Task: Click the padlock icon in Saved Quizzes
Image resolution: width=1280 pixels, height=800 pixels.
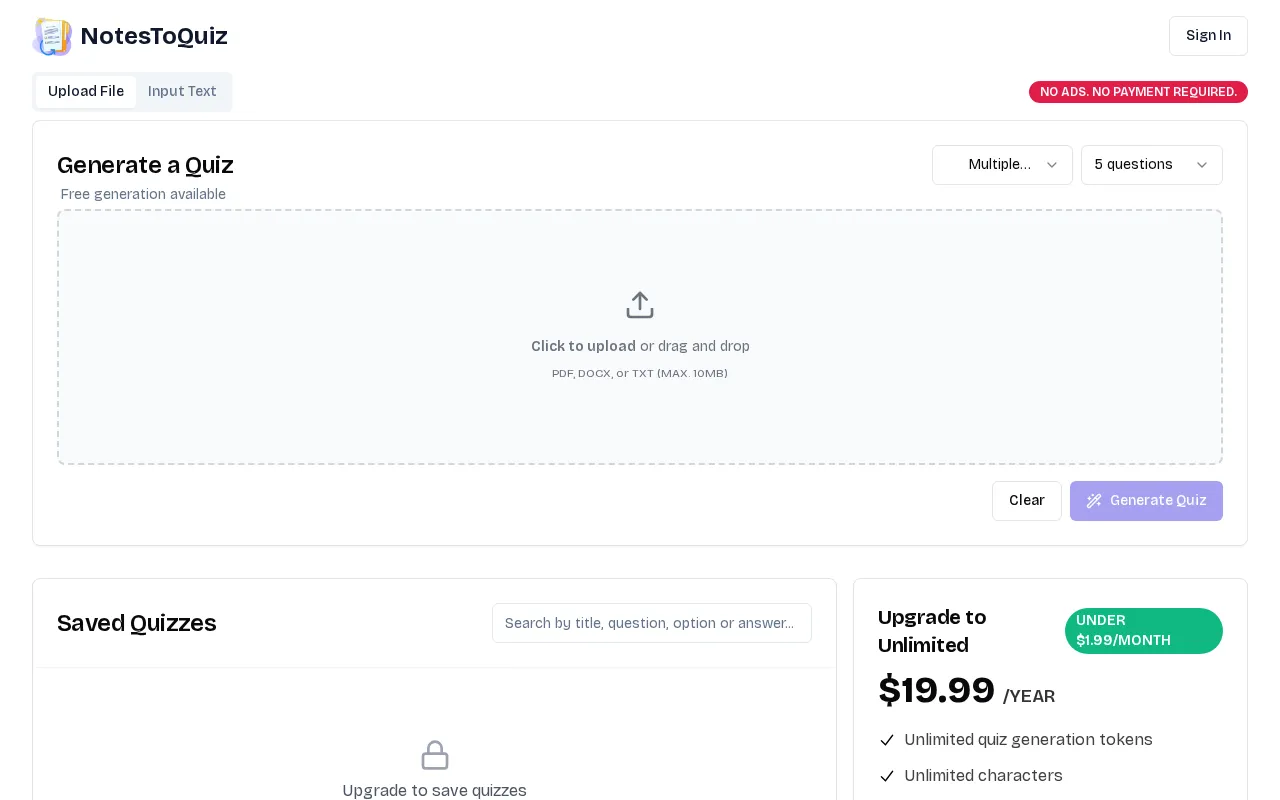Action: point(435,755)
